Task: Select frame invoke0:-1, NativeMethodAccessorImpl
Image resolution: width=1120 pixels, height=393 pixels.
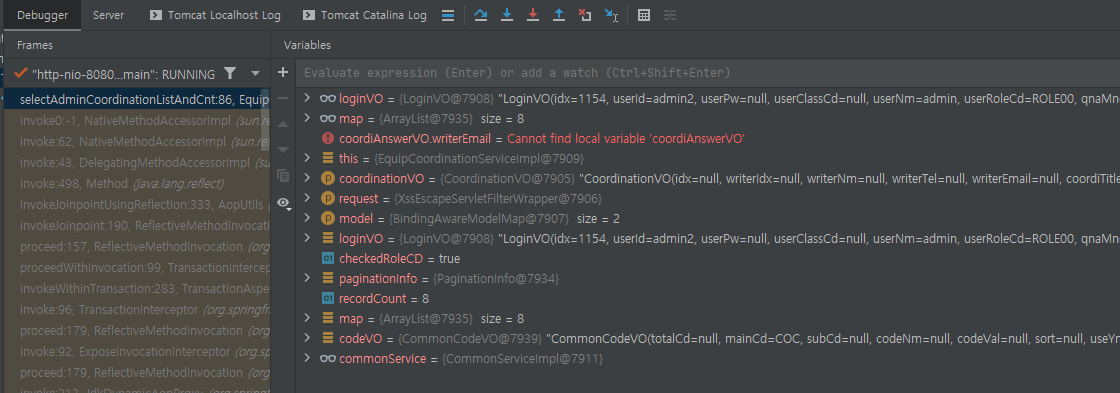Action: (136, 121)
